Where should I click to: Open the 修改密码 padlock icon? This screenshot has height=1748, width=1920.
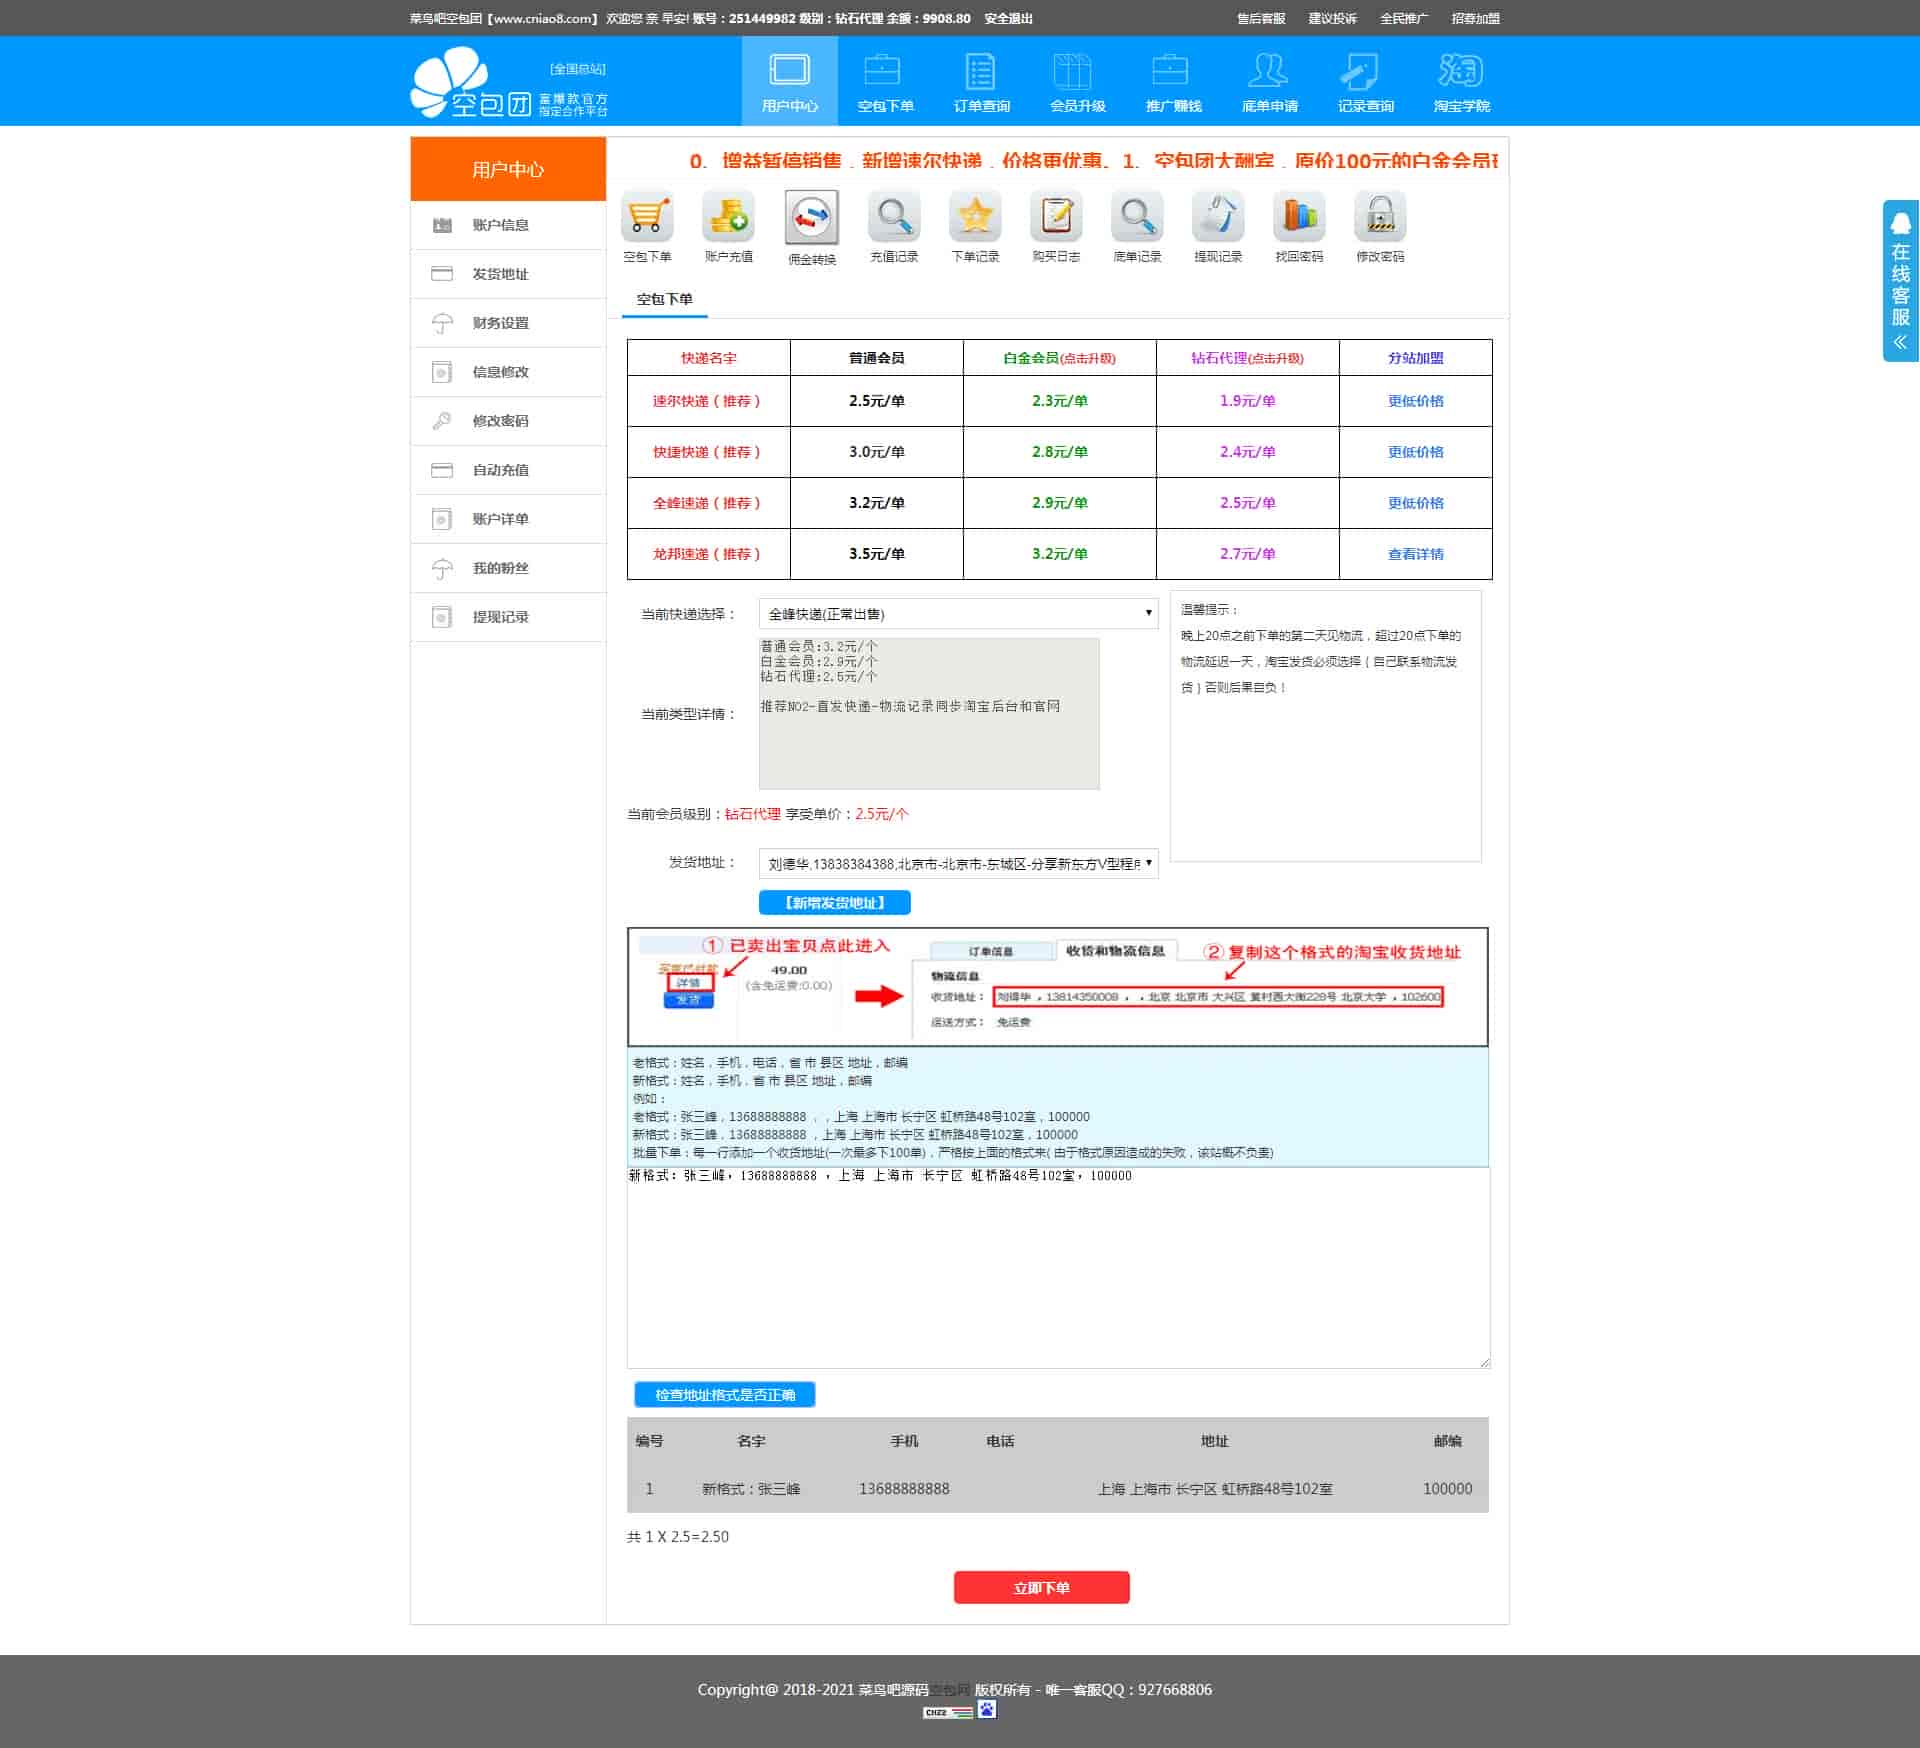coord(1380,217)
